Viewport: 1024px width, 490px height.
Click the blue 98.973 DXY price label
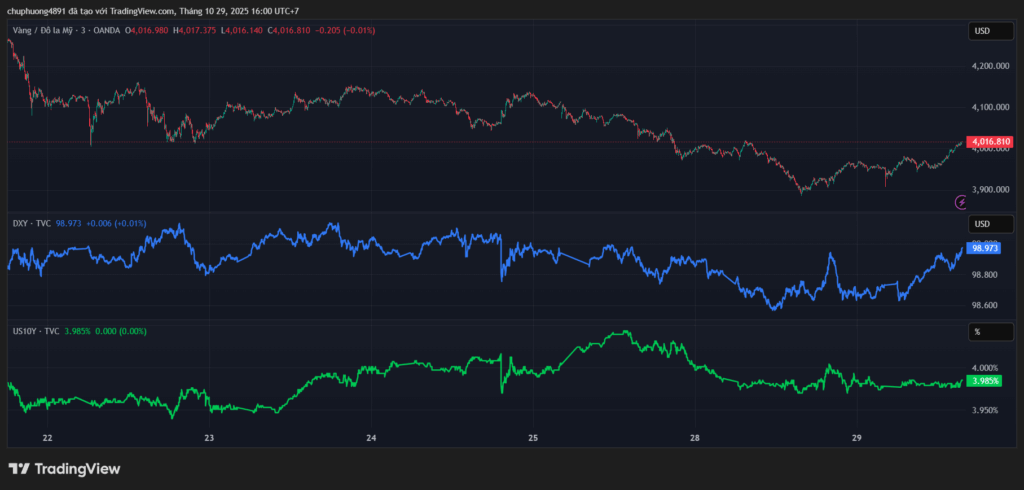pos(985,248)
